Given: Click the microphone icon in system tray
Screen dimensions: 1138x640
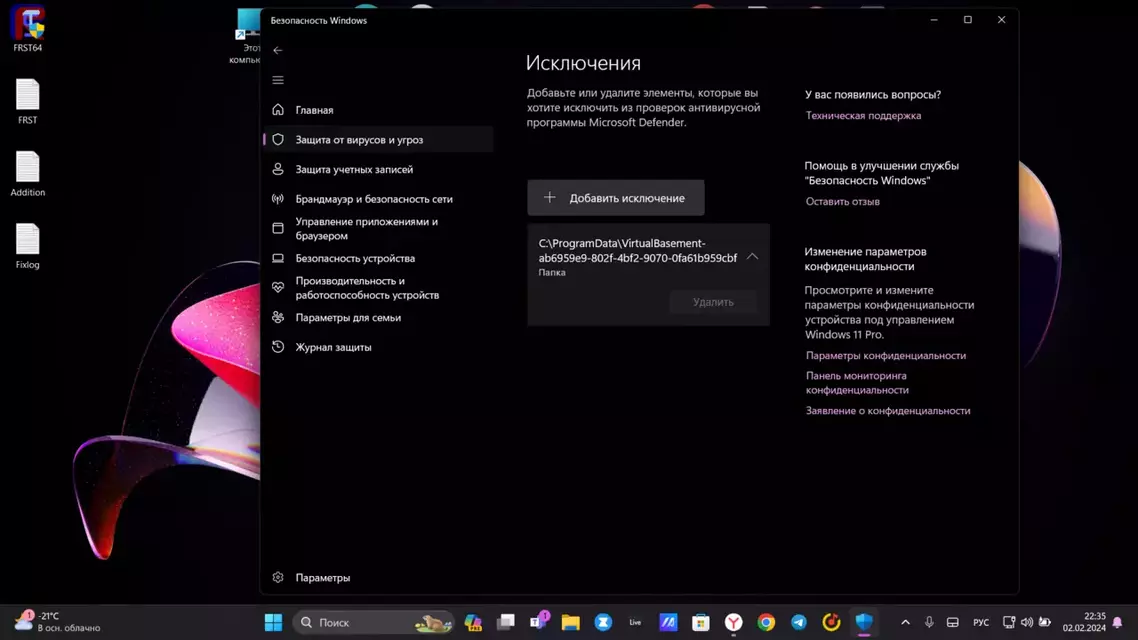Looking at the screenshot, I should coord(929,623).
